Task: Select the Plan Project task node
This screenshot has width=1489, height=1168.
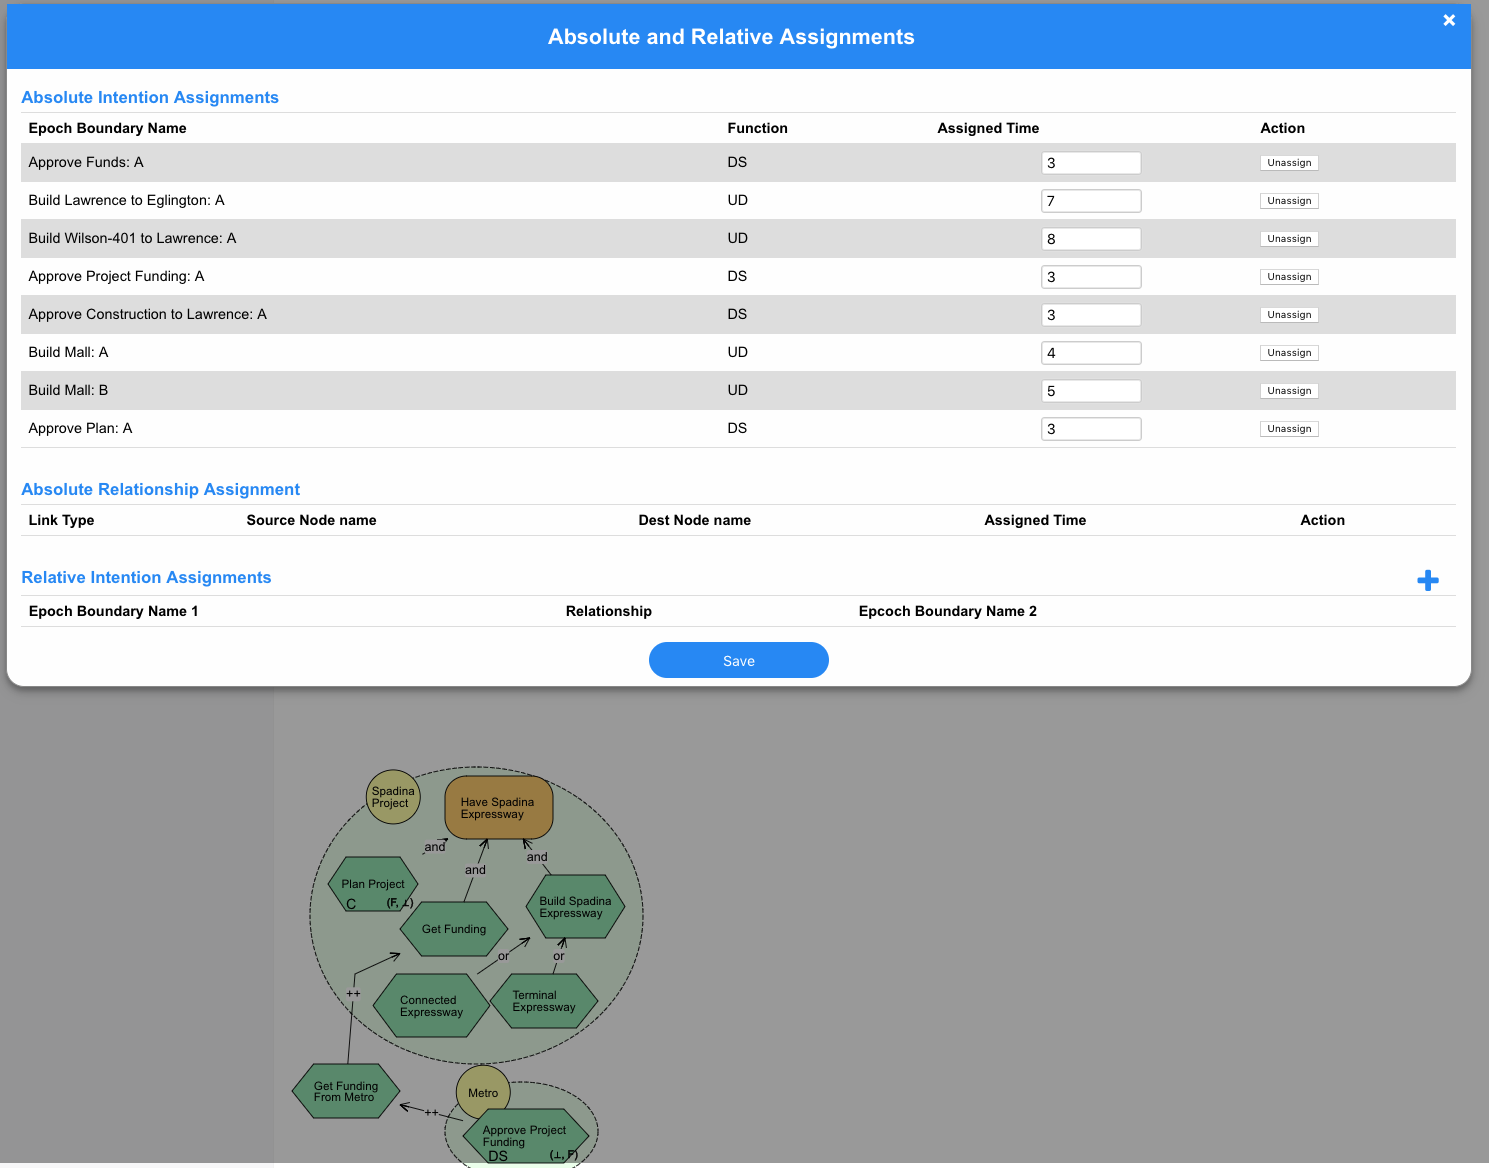Action: pyautogui.click(x=373, y=884)
